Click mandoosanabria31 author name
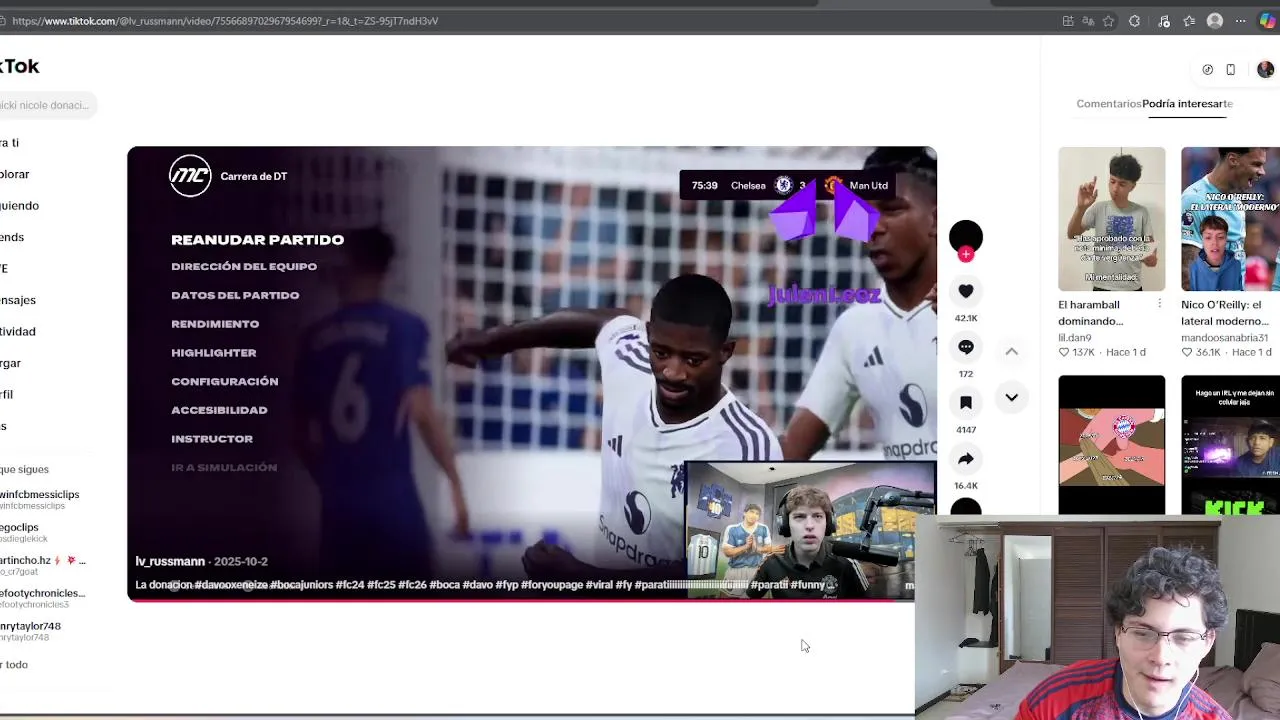This screenshot has height=720, width=1280. (1224, 338)
